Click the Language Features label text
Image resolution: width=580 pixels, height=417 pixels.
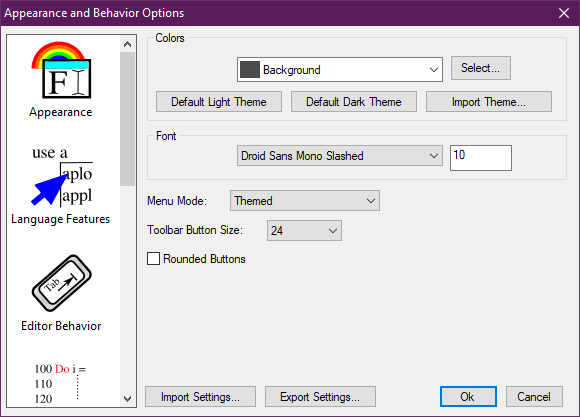point(61,219)
